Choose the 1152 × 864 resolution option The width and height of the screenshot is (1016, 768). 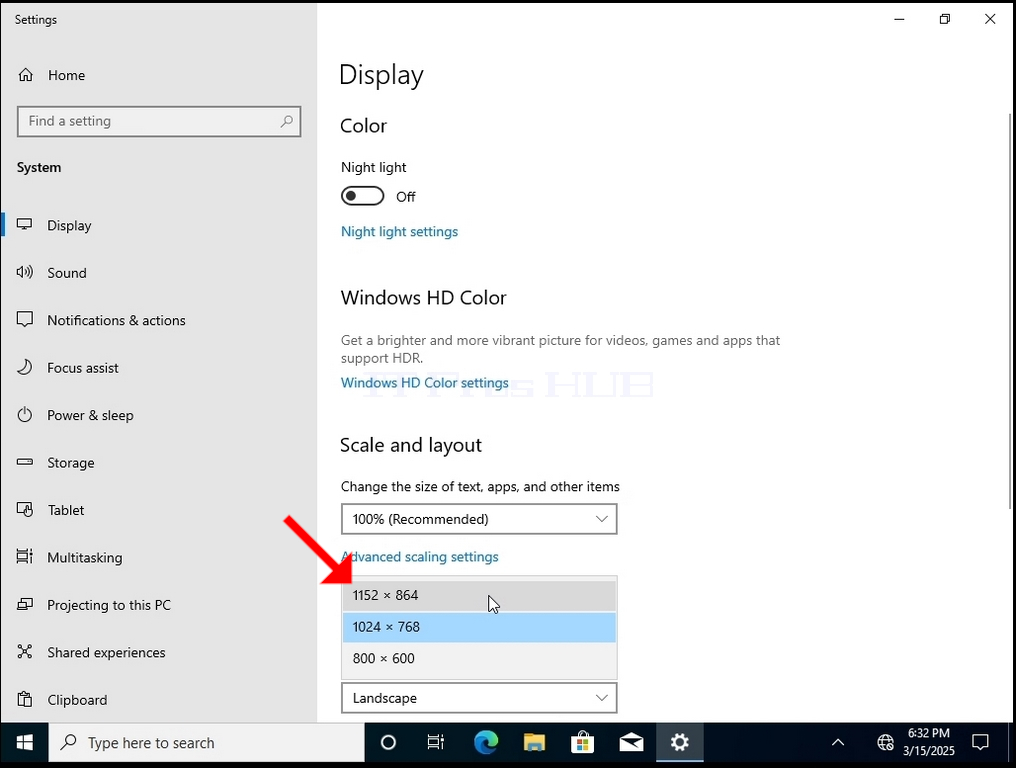point(479,595)
